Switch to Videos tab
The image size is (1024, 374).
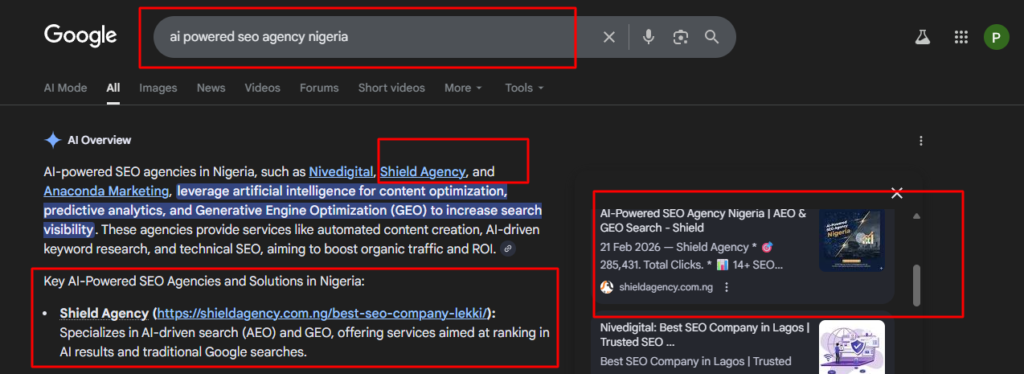[263, 87]
